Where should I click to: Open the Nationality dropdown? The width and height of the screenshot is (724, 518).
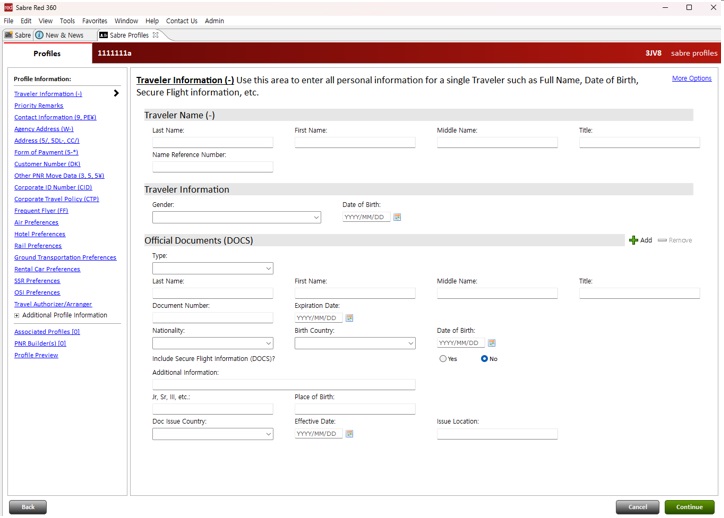pos(213,343)
